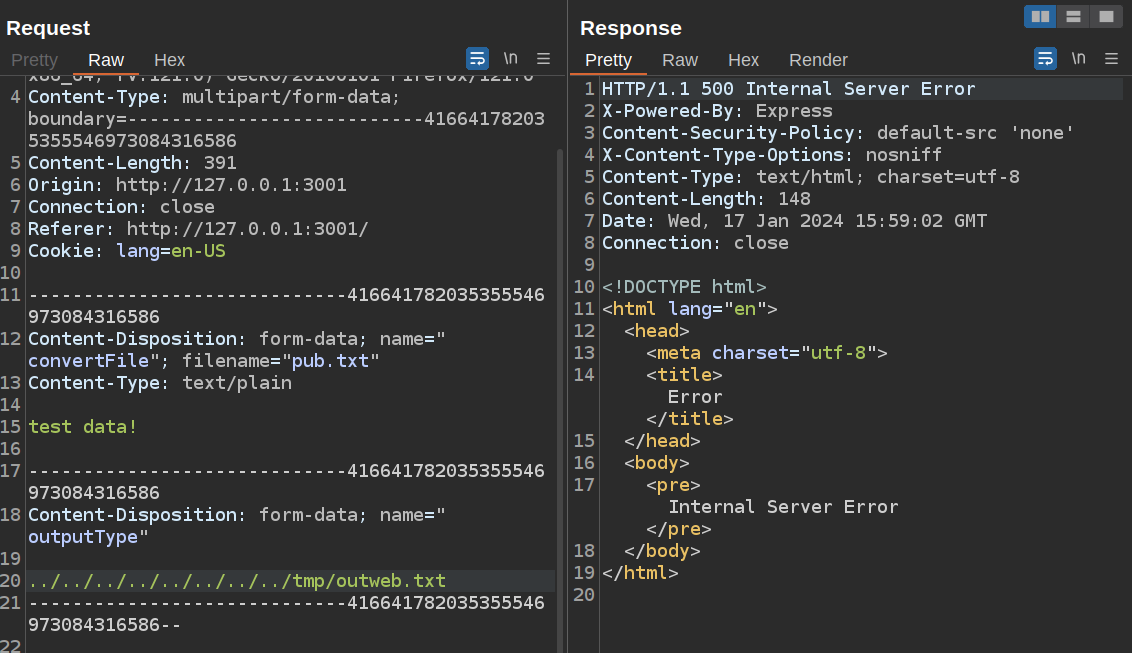
Task: Select the Raw tab in Request
Action: coord(106,60)
